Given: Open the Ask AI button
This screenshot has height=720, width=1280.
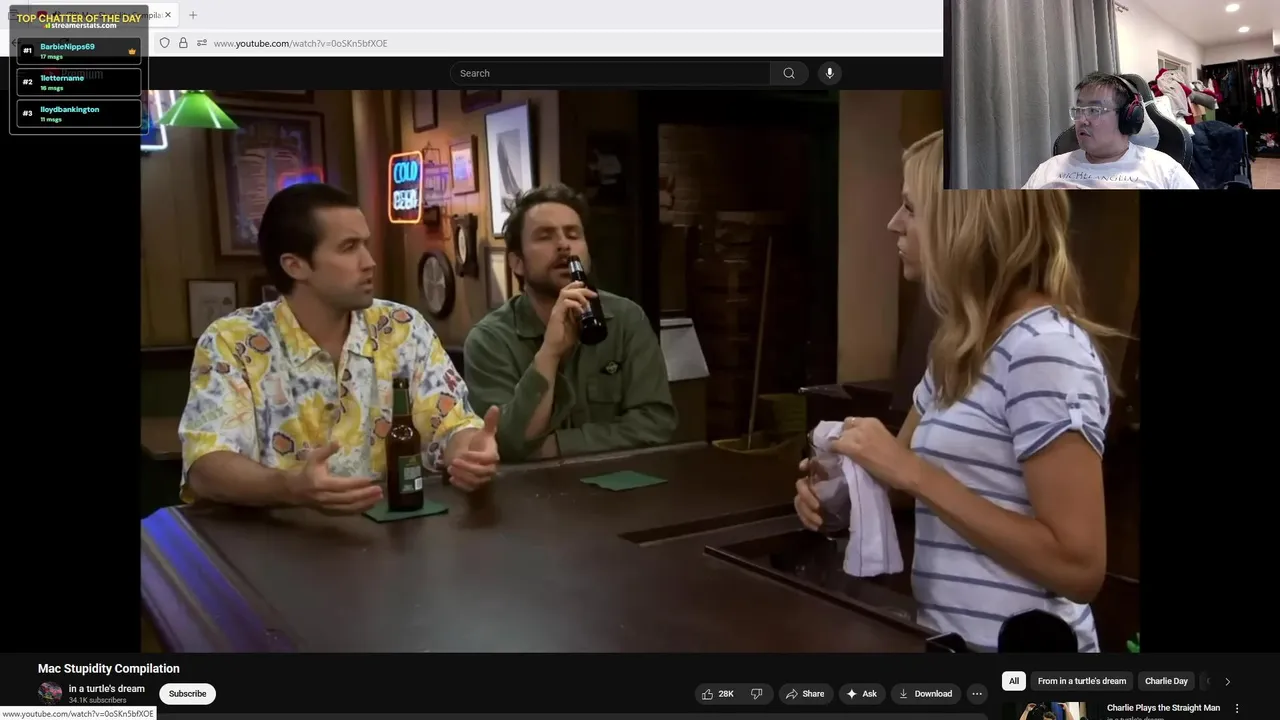Looking at the screenshot, I should (x=861, y=694).
